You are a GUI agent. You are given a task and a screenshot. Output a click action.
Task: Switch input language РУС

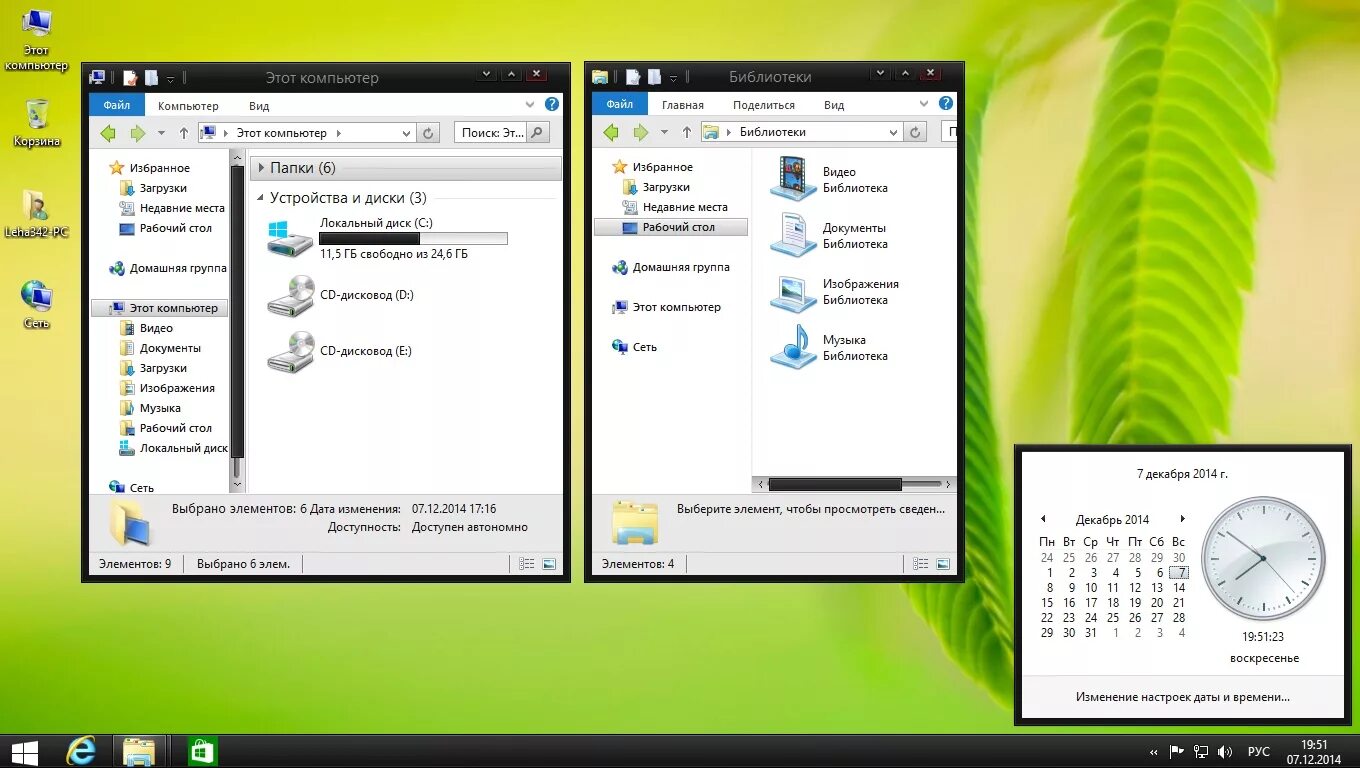click(1259, 752)
